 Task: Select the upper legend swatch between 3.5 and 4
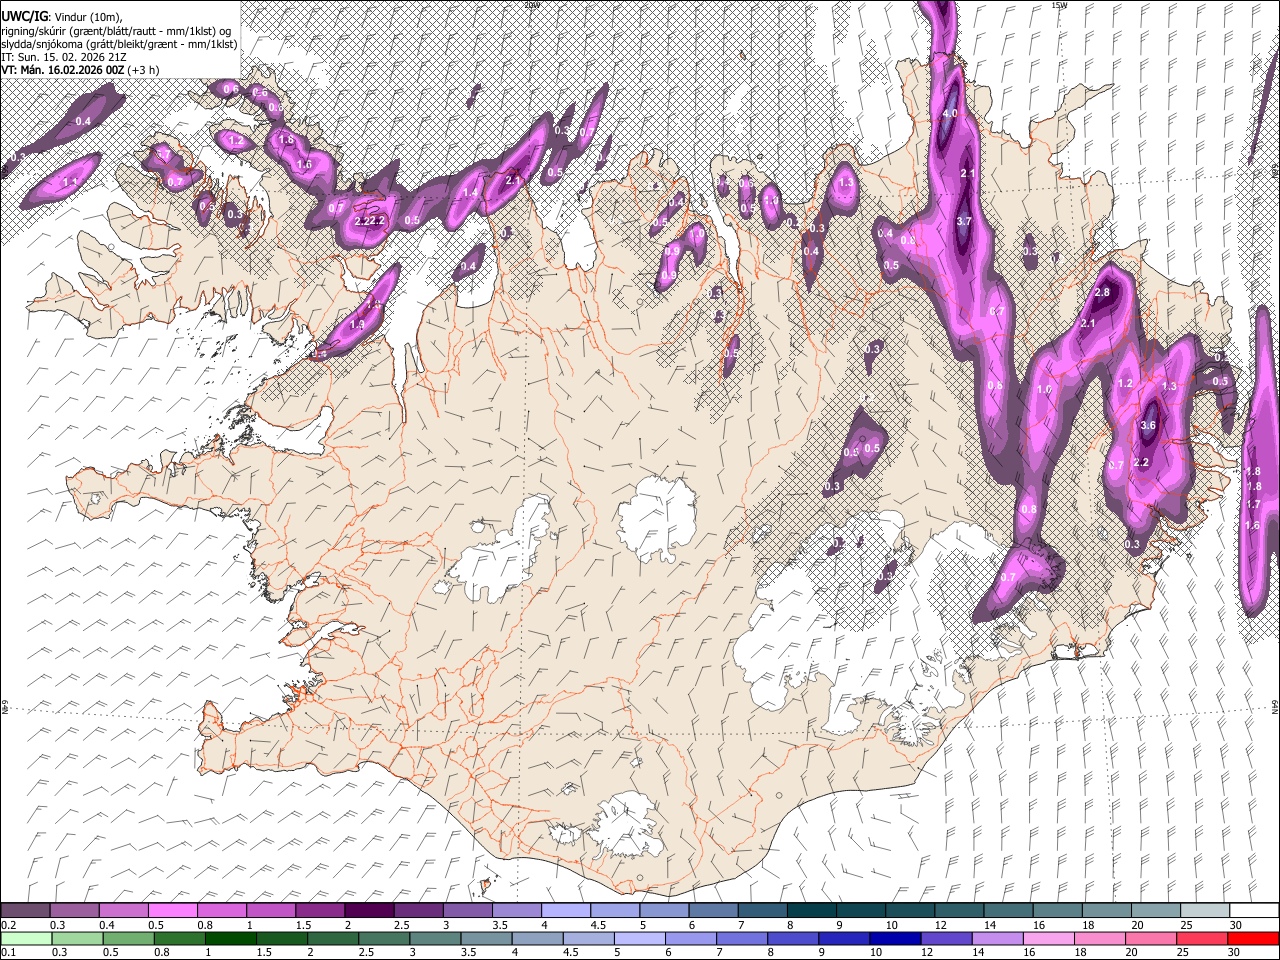tap(516, 911)
